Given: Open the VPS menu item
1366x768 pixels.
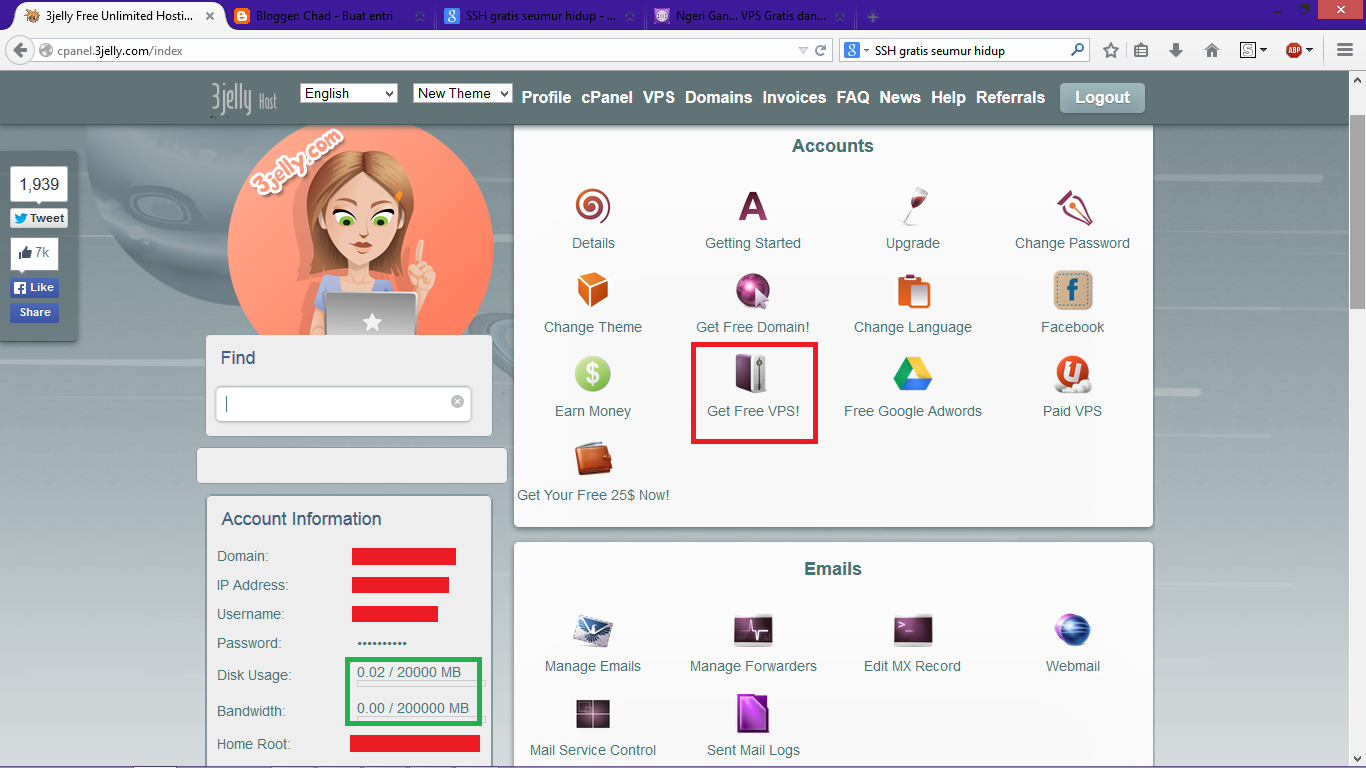Looking at the screenshot, I should (659, 97).
